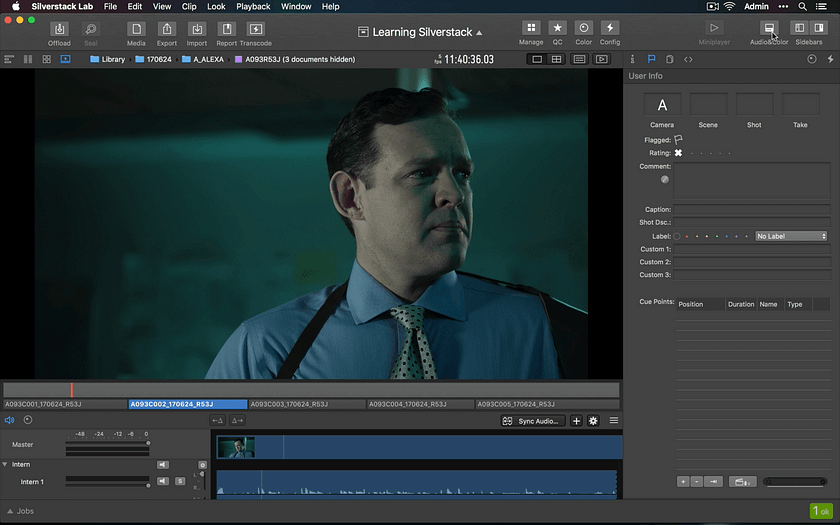Open the File menu

(110, 6)
